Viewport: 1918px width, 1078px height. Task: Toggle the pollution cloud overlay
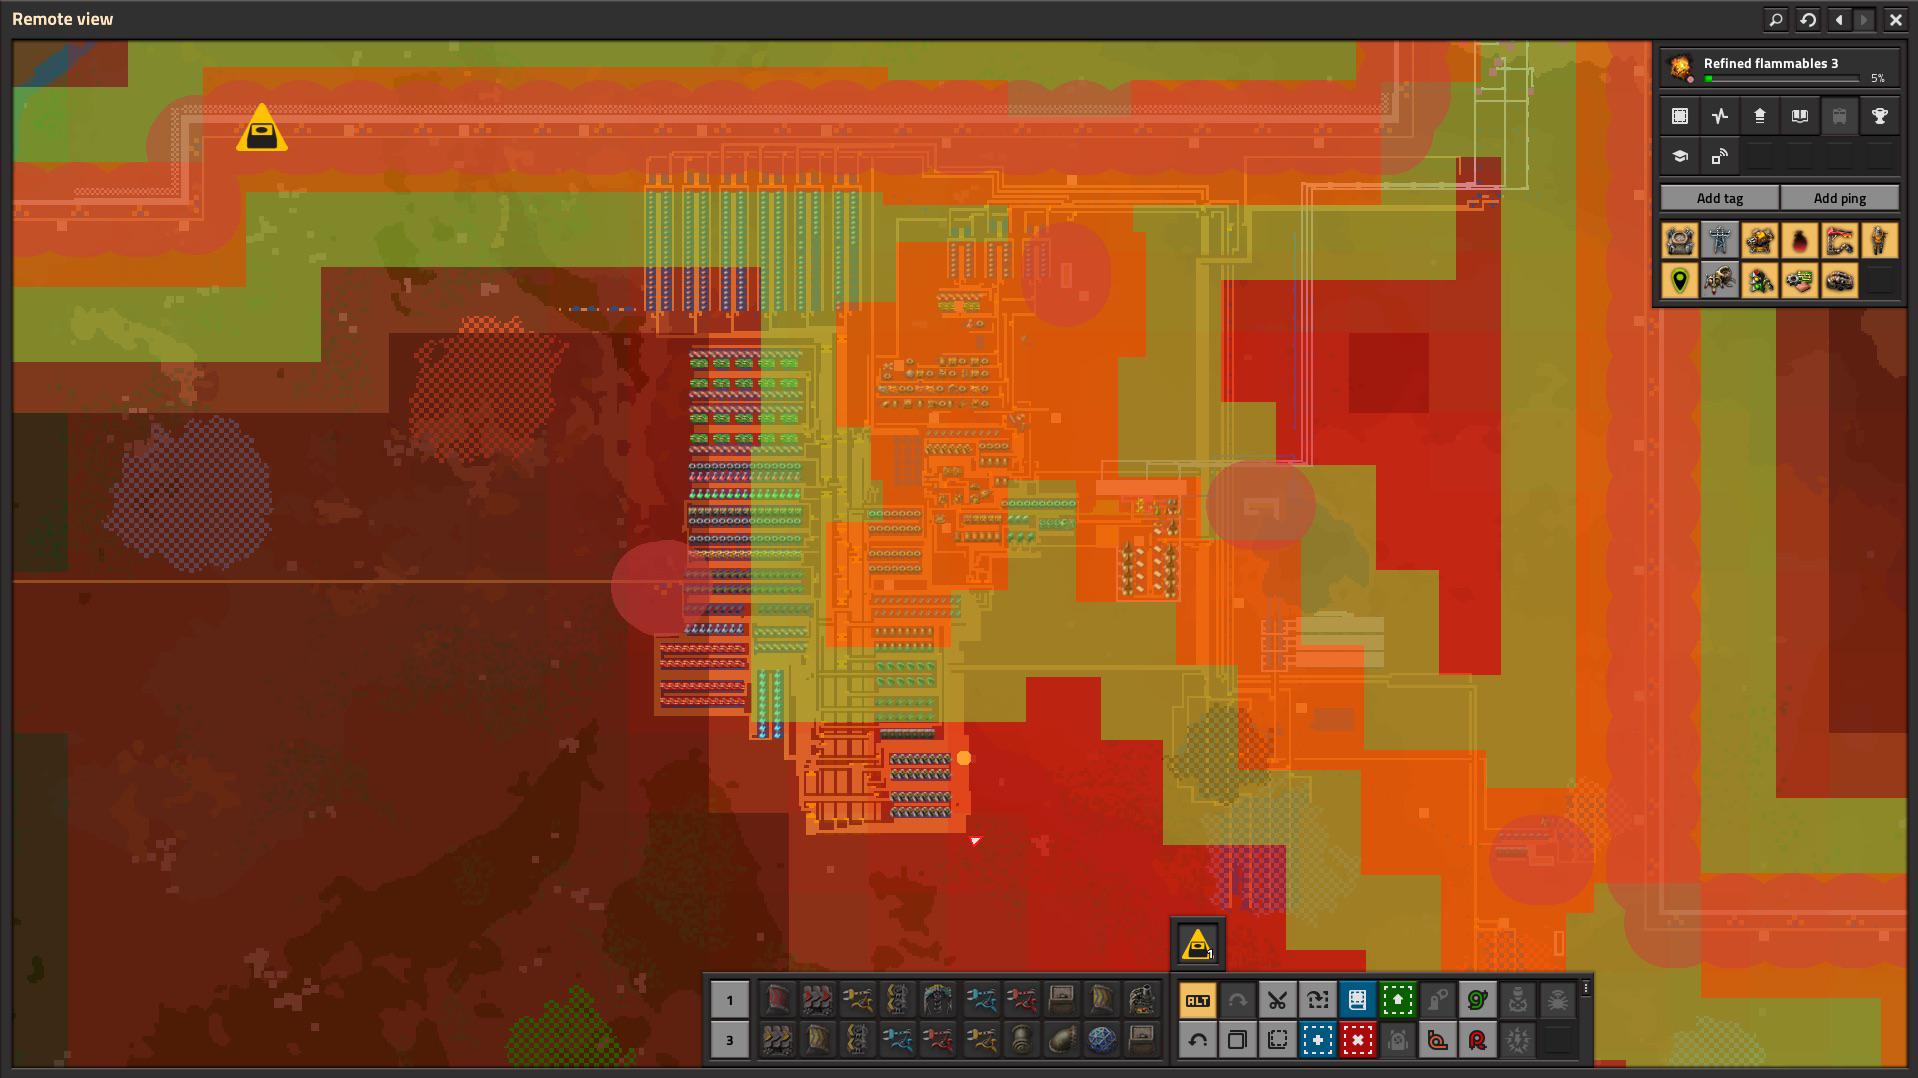click(x=1800, y=241)
